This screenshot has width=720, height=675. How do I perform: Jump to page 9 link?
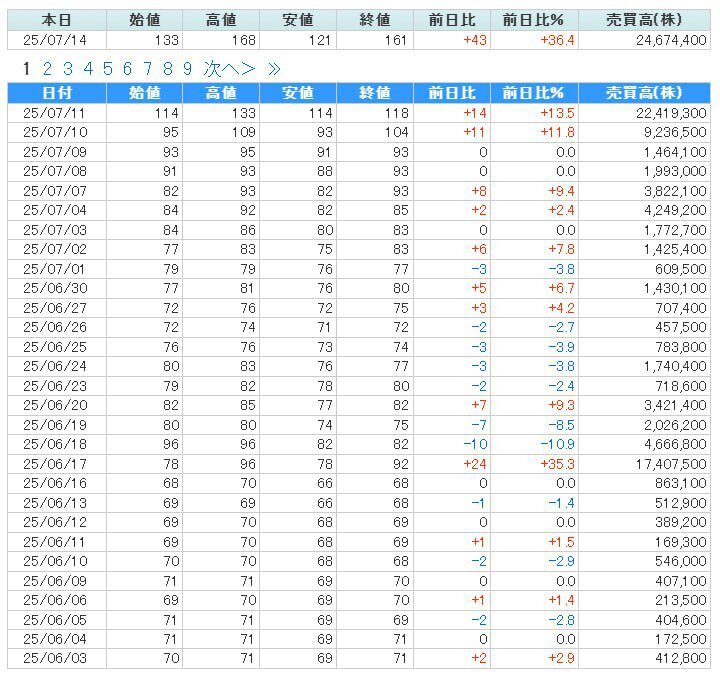187,69
